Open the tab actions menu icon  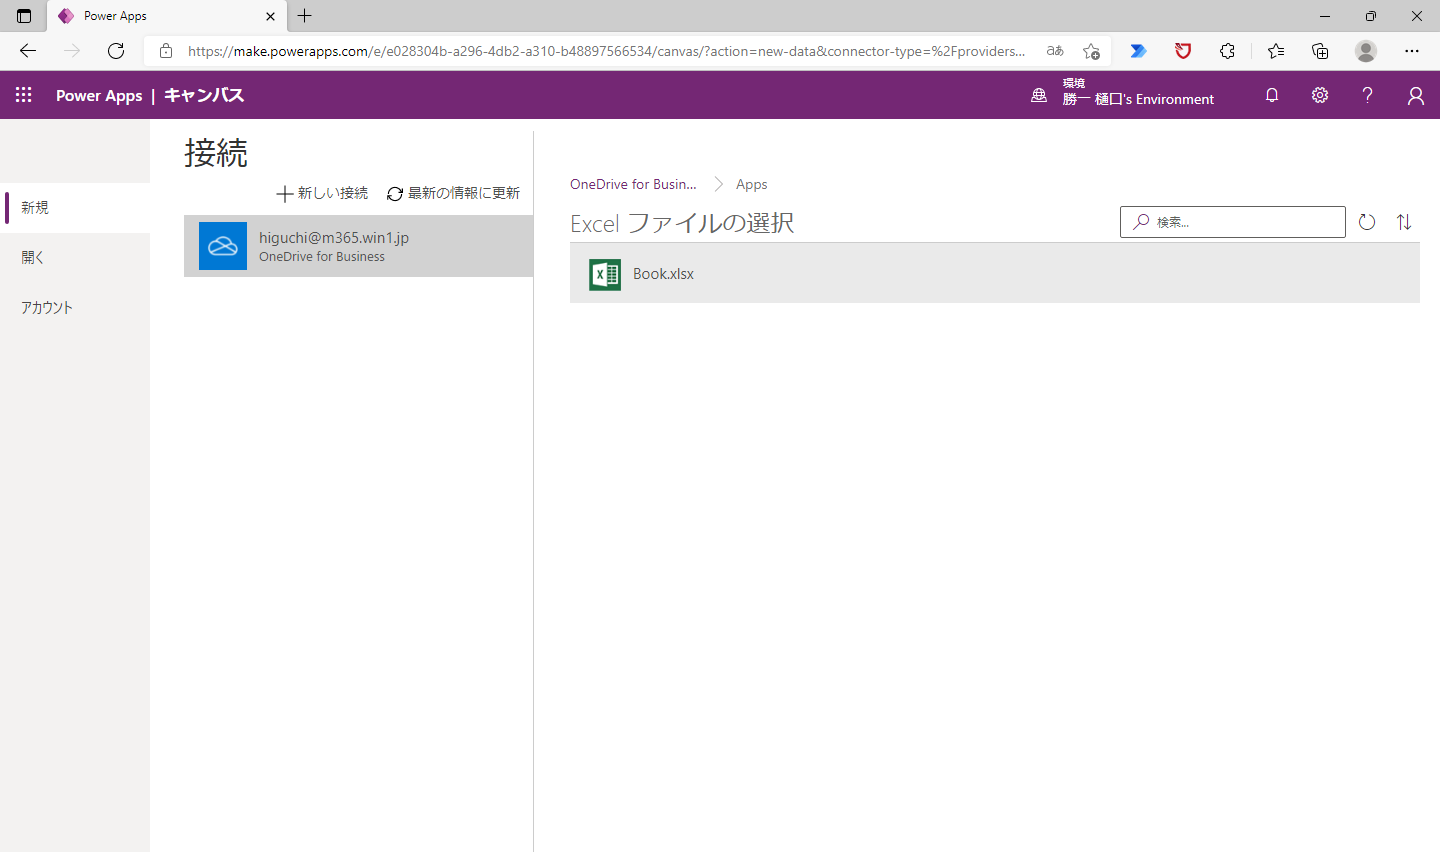click(x=24, y=16)
